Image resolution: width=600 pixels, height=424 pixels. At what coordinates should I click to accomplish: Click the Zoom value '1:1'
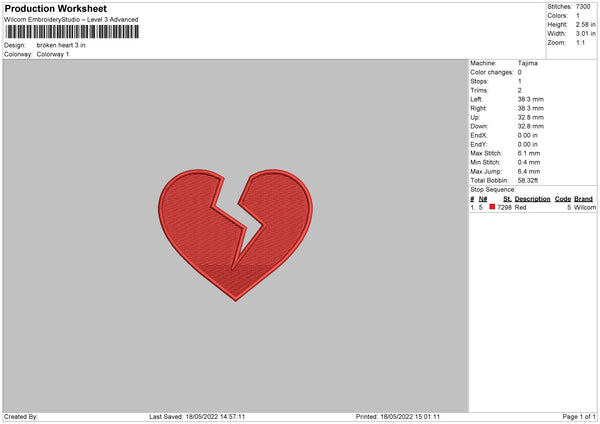pyautogui.click(x=580, y=42)
